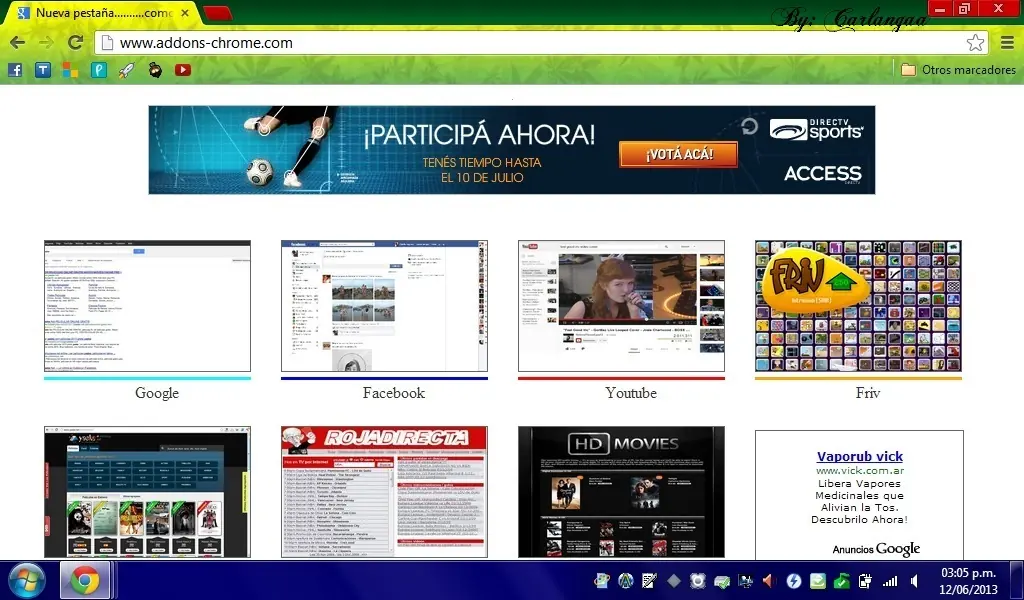Image resolution: width=1024 pixels, height=600 pixels.
Task: Click the Google label under its thumbnail
Action: pyautogui.click(x=157, y=393)
